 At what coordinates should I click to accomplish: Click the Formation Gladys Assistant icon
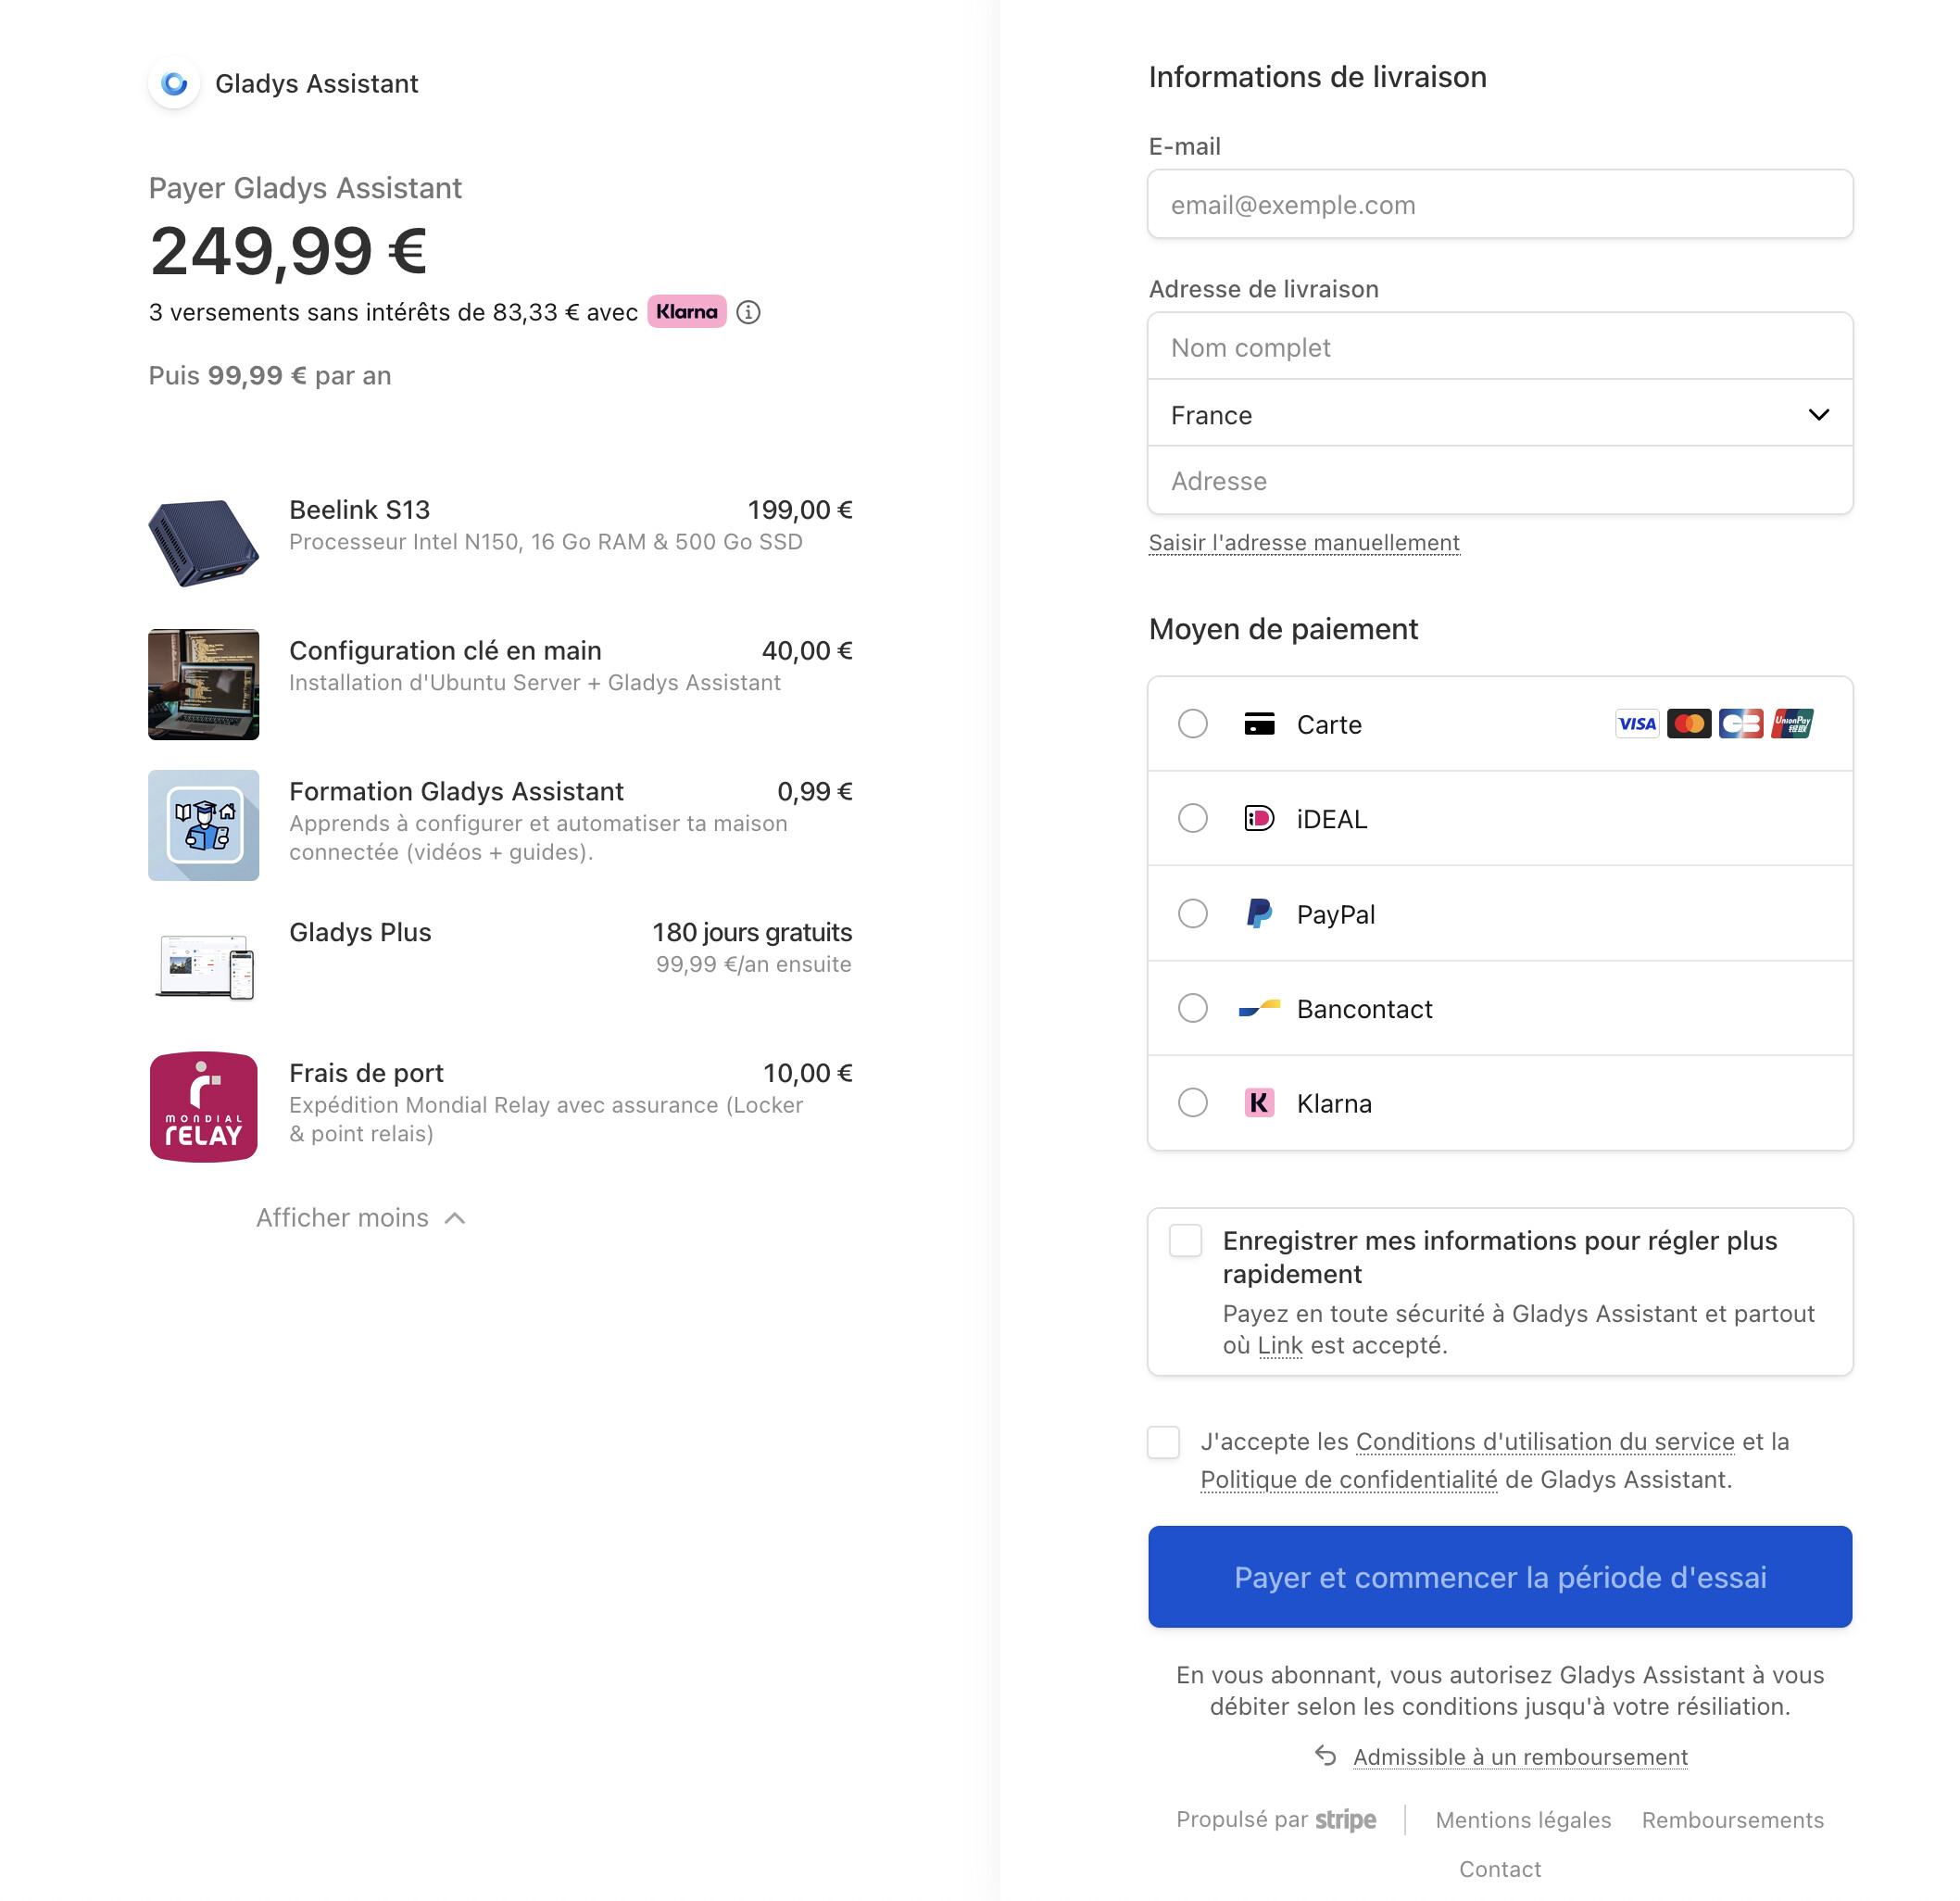coord(204,825)
